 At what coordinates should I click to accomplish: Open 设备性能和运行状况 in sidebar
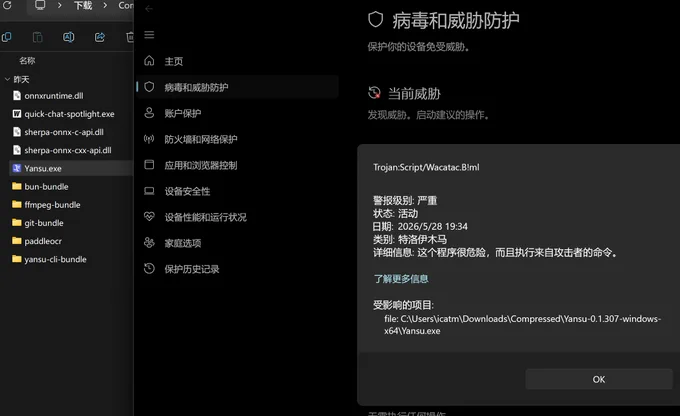pos(206,218)
